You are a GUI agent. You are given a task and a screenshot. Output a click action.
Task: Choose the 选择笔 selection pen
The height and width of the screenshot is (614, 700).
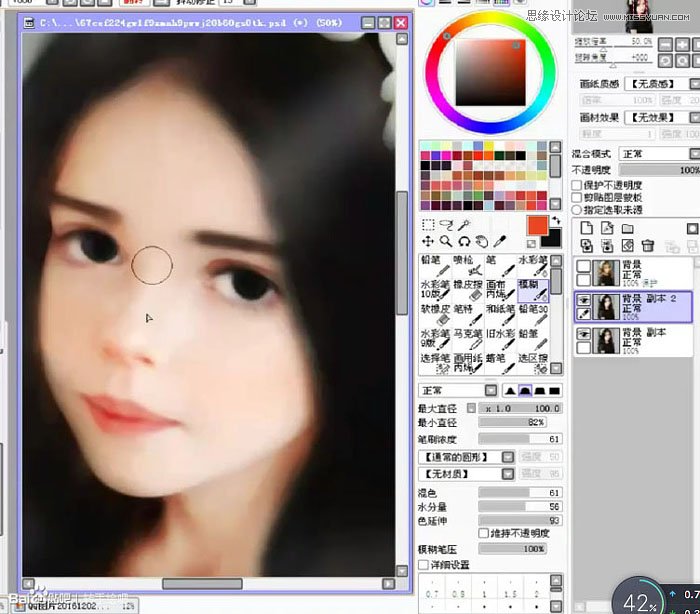[435, 364]
